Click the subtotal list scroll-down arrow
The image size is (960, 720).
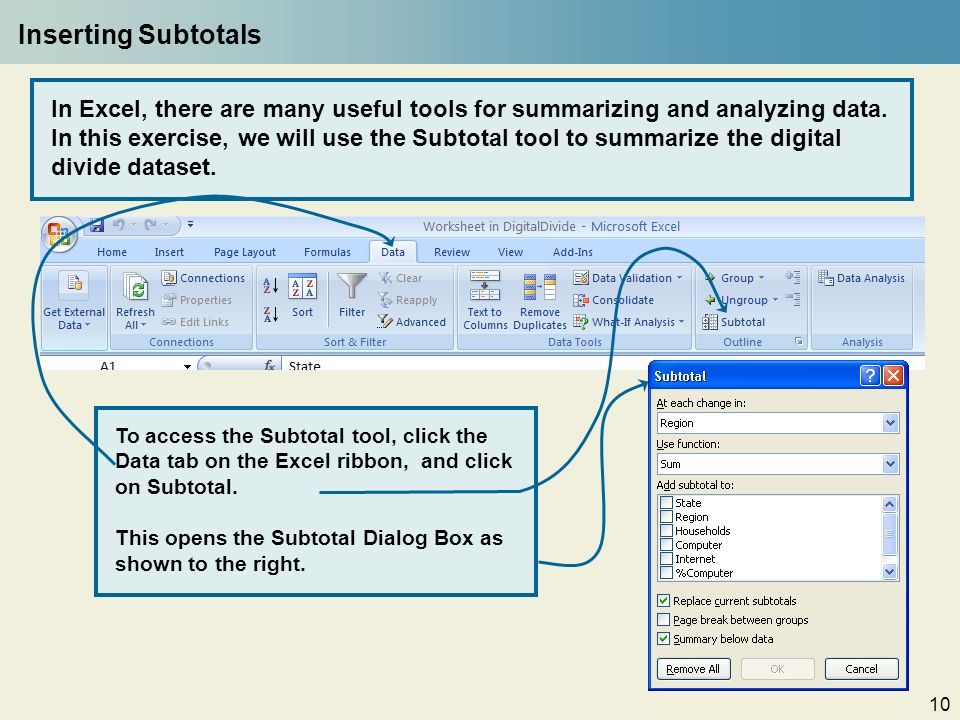(x=890, y=572)
